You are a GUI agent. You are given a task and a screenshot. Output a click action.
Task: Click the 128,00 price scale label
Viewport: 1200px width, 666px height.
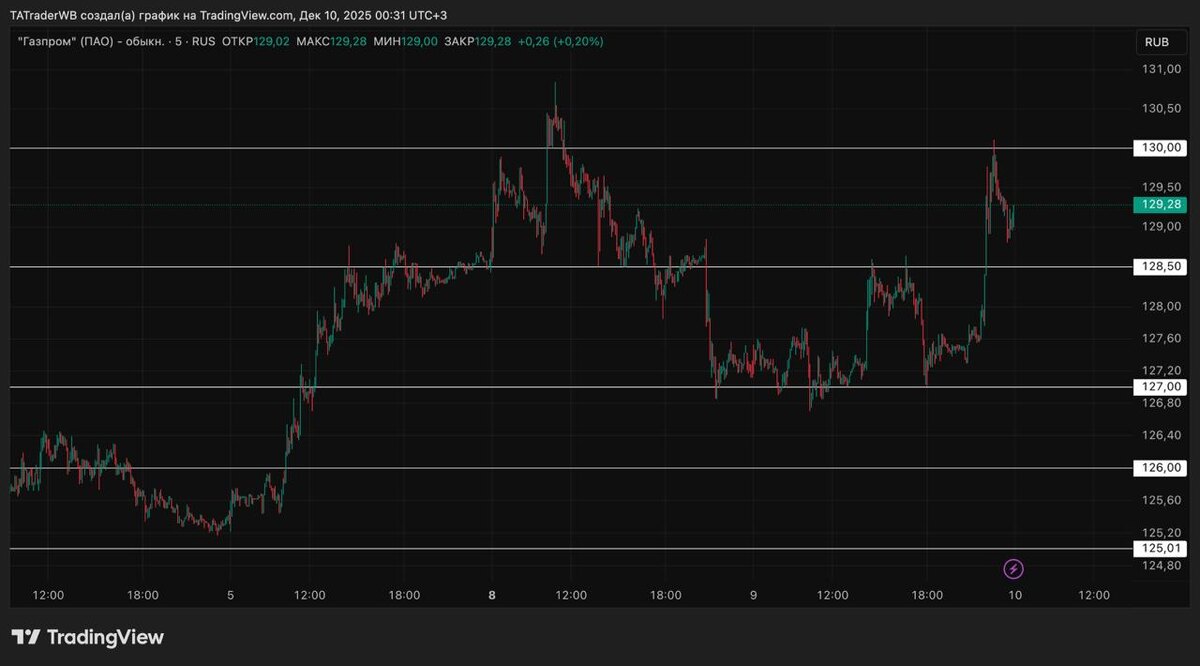pos(1163,307)
